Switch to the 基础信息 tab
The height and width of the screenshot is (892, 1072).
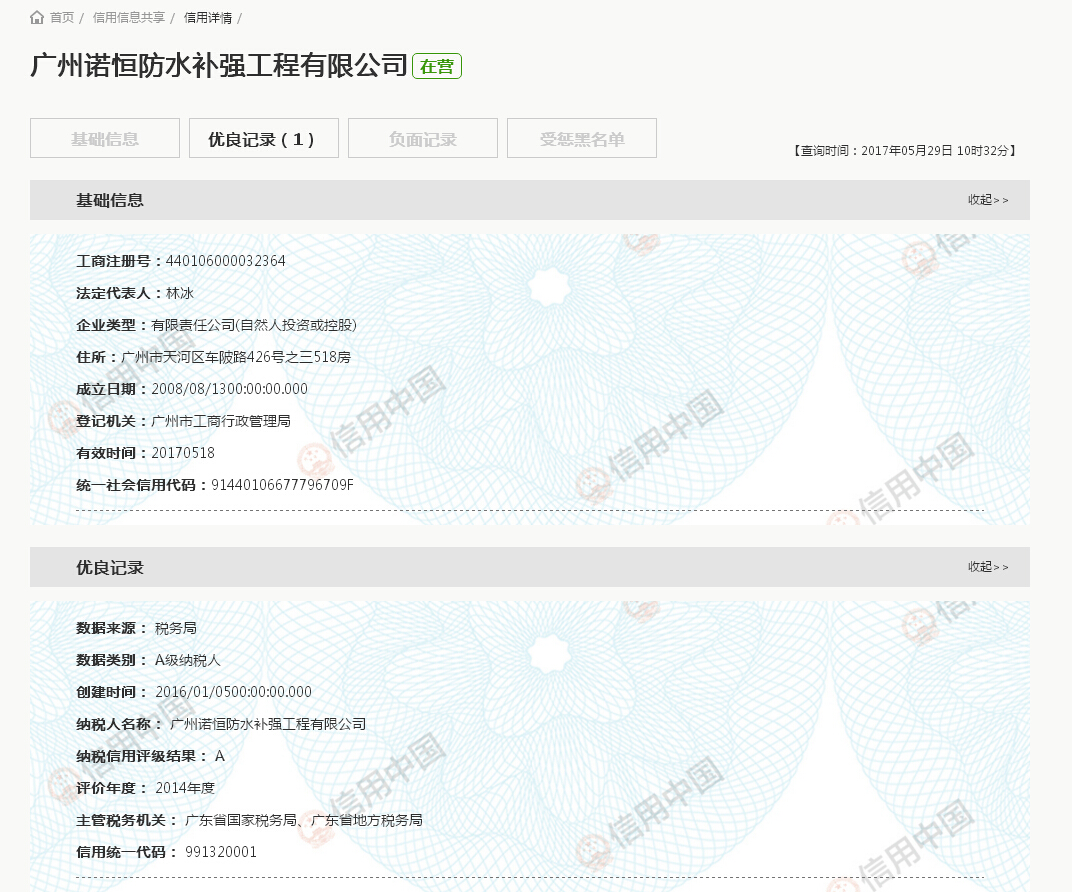[x=105, y=139]
